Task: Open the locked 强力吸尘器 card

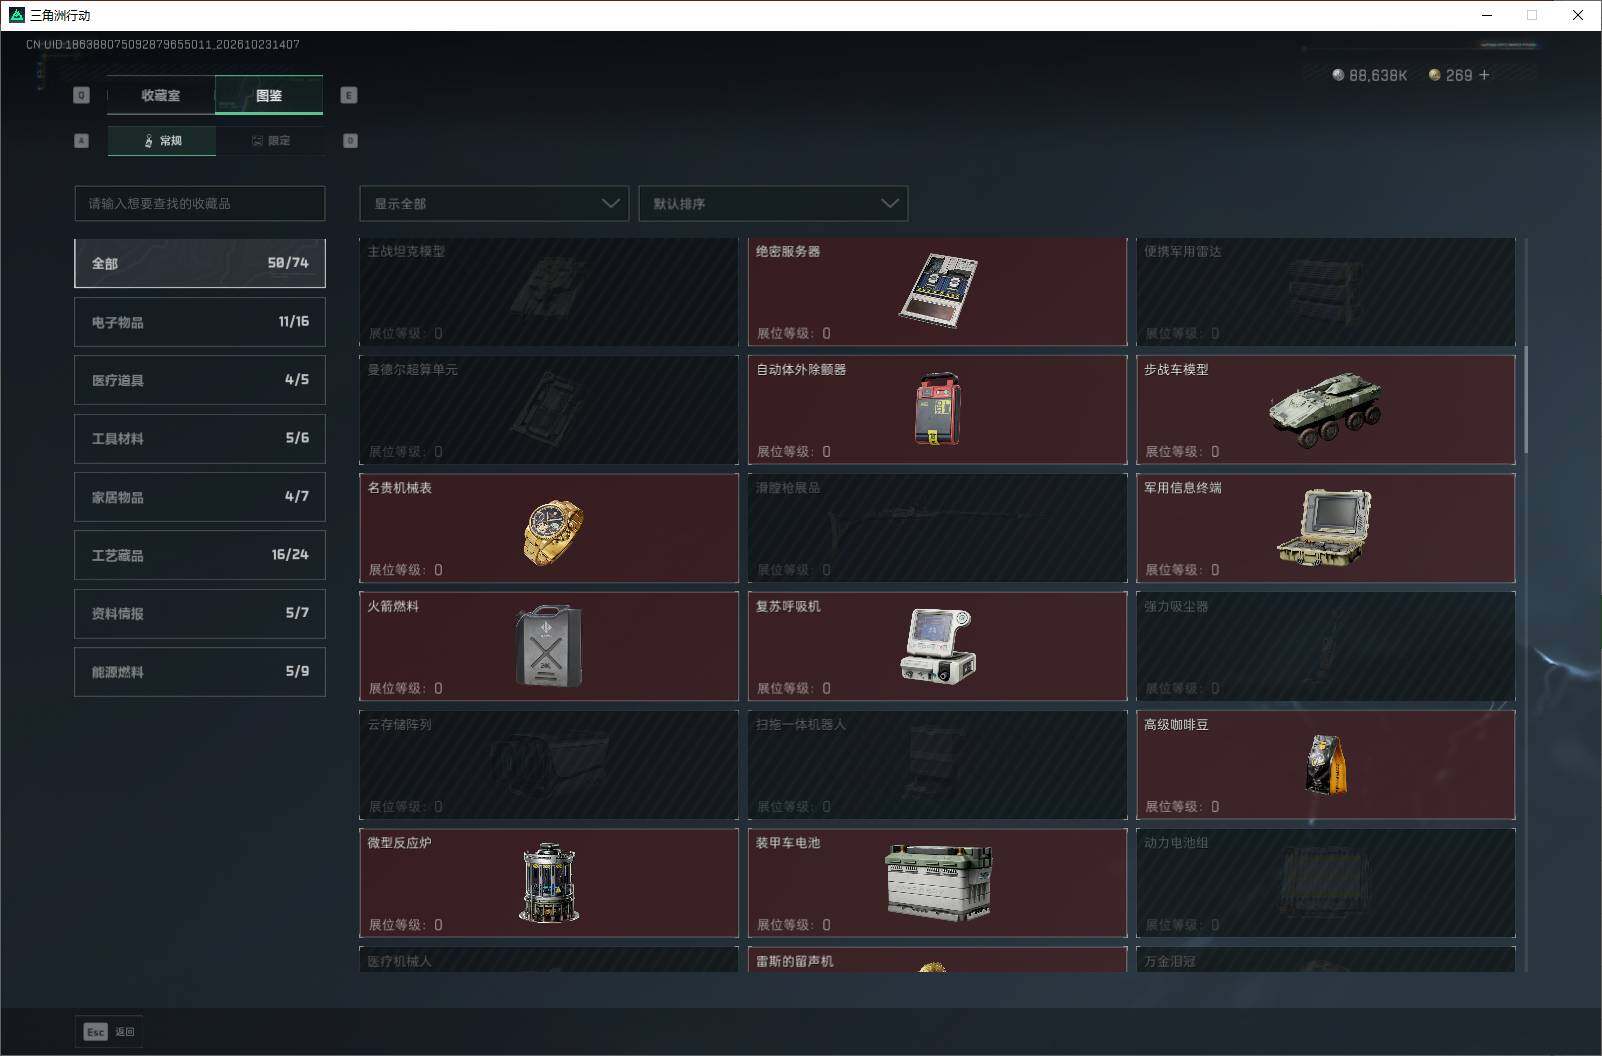Action: tap(1326, 646)
